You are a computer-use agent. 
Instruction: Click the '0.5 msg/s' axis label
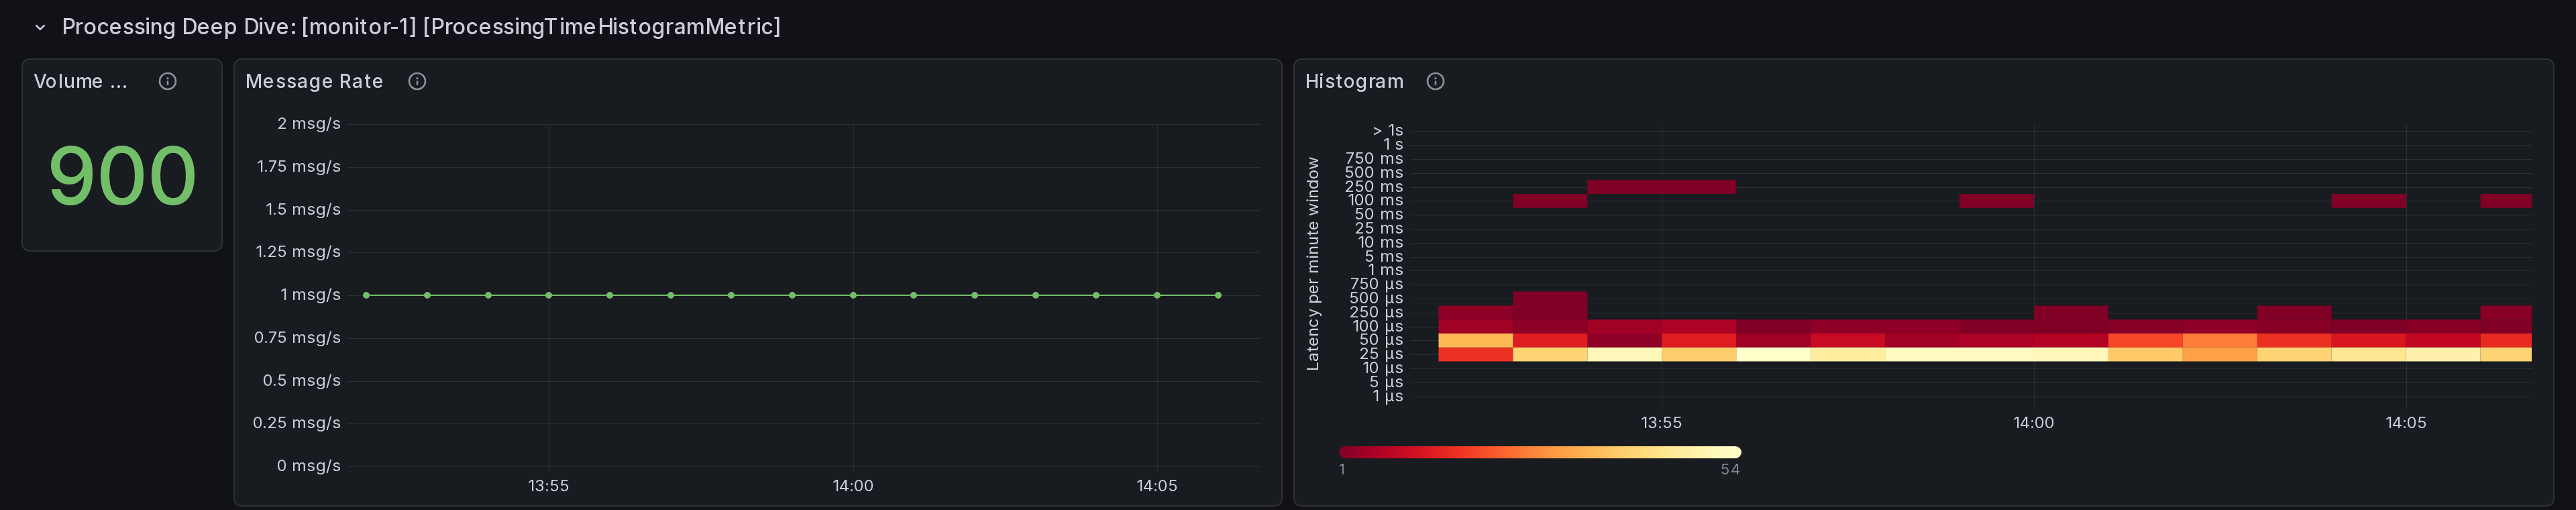pyautogui.click(x=302, y=380)
